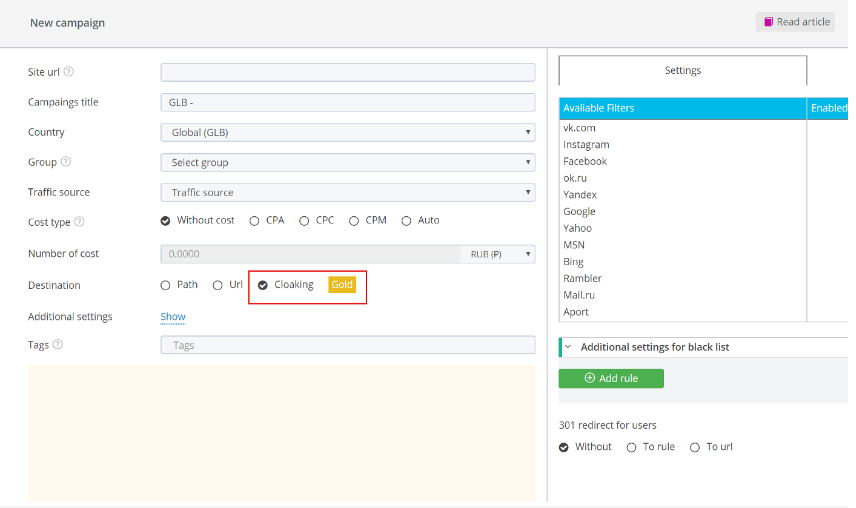Screen dimensions: 856x508
Task: Click the Site url input field
Action: pyautogui.click(x=347, y=72)
